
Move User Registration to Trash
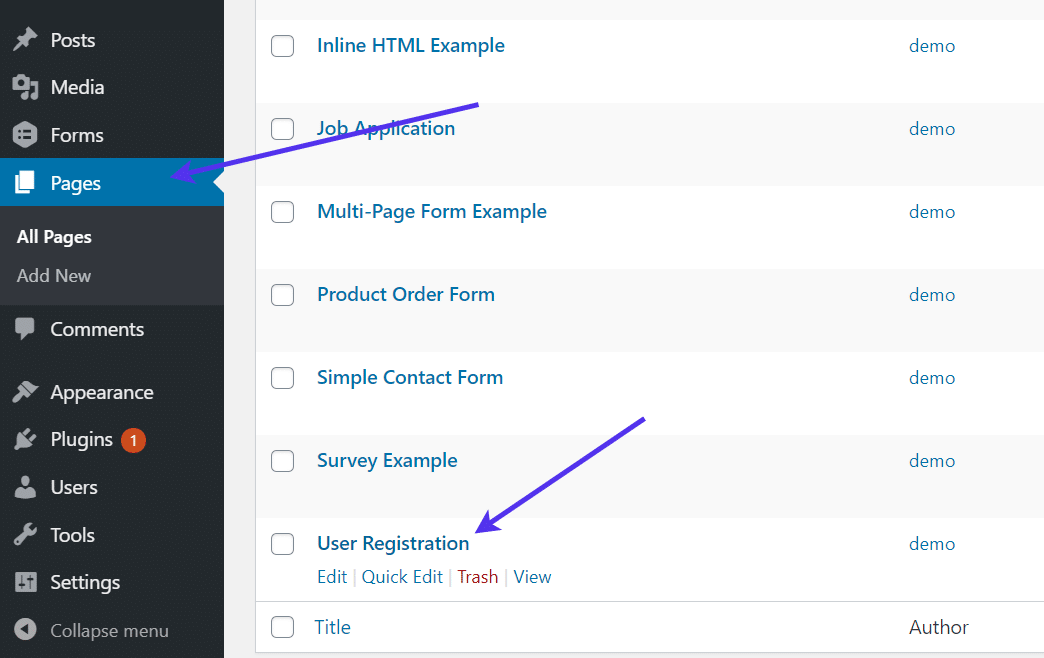coord(478,577)
